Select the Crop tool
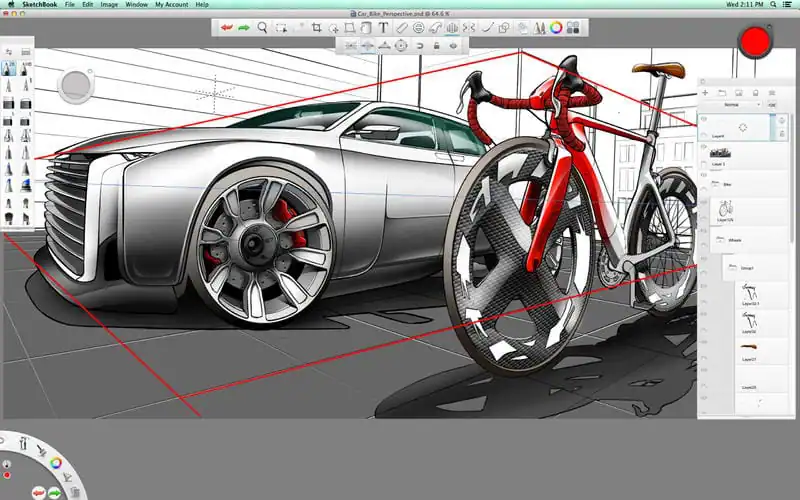Image resolution: width=800 pixels, height=500 pixels. (316, 28)
